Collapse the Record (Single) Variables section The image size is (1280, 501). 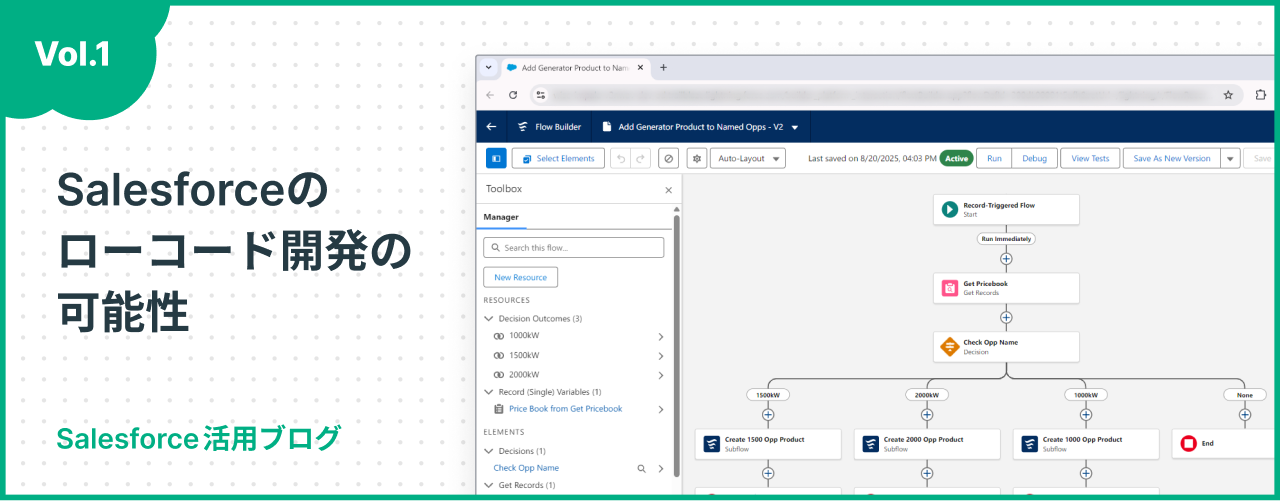[x=488, y=392]
